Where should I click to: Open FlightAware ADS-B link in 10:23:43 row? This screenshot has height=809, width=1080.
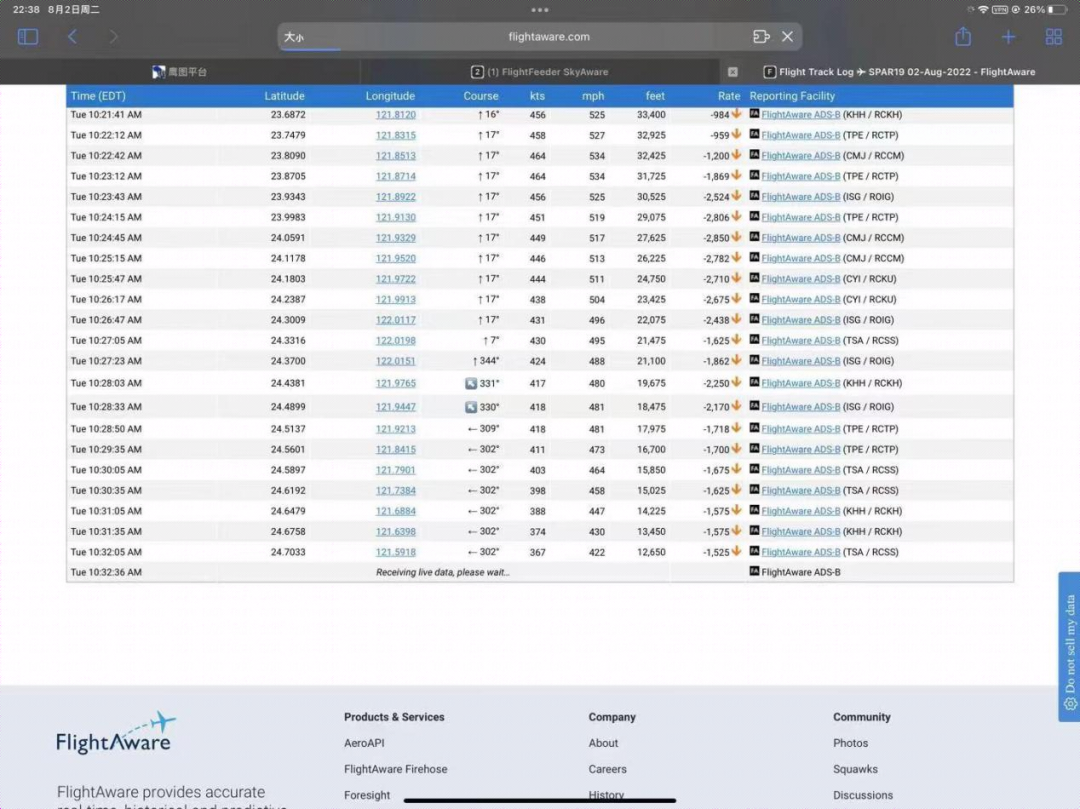[x=801, y=197]
